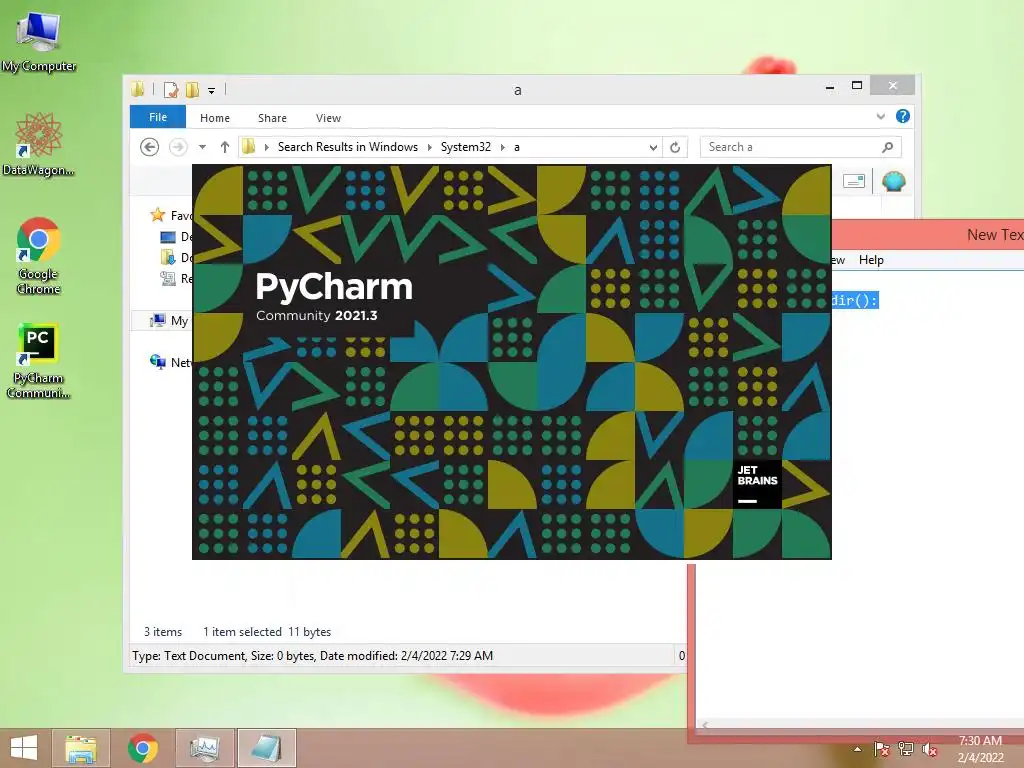Click 'Search Results in Windows' breadcrumb
The image size is (1024, 768).
point(347,147)
